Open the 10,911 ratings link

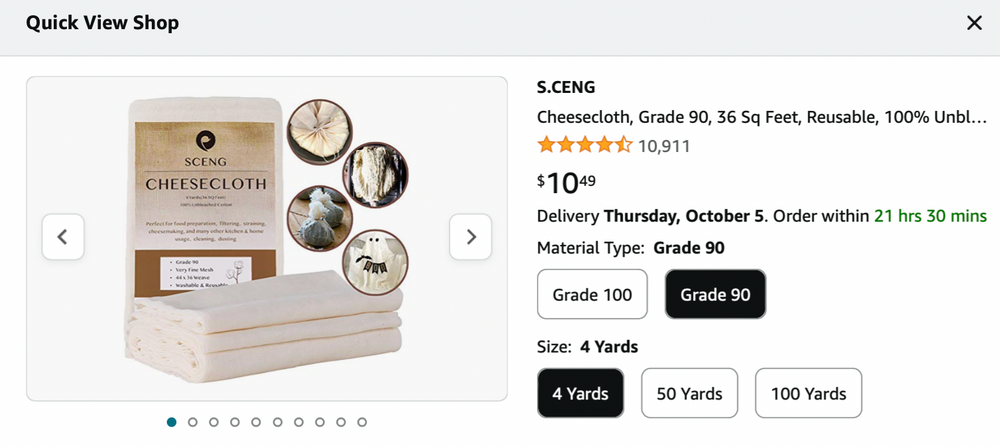click(x=664, y=146)
